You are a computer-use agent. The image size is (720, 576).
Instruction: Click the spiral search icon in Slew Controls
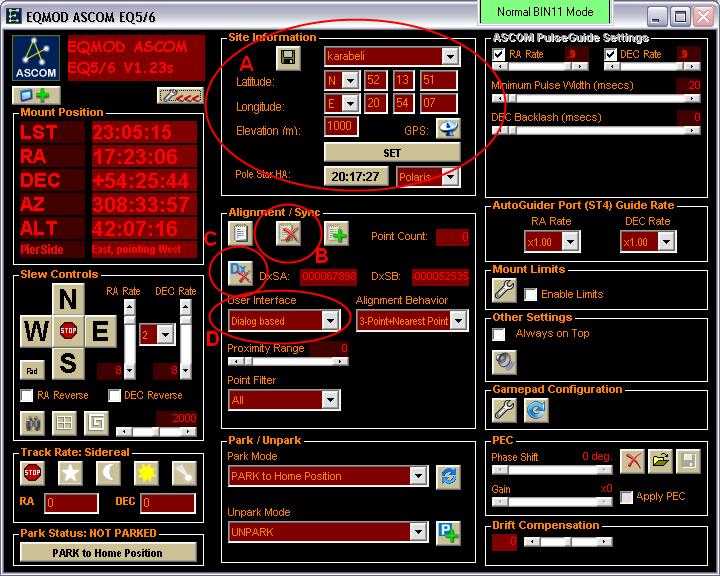pyautogui.click(x=96, y=423)
